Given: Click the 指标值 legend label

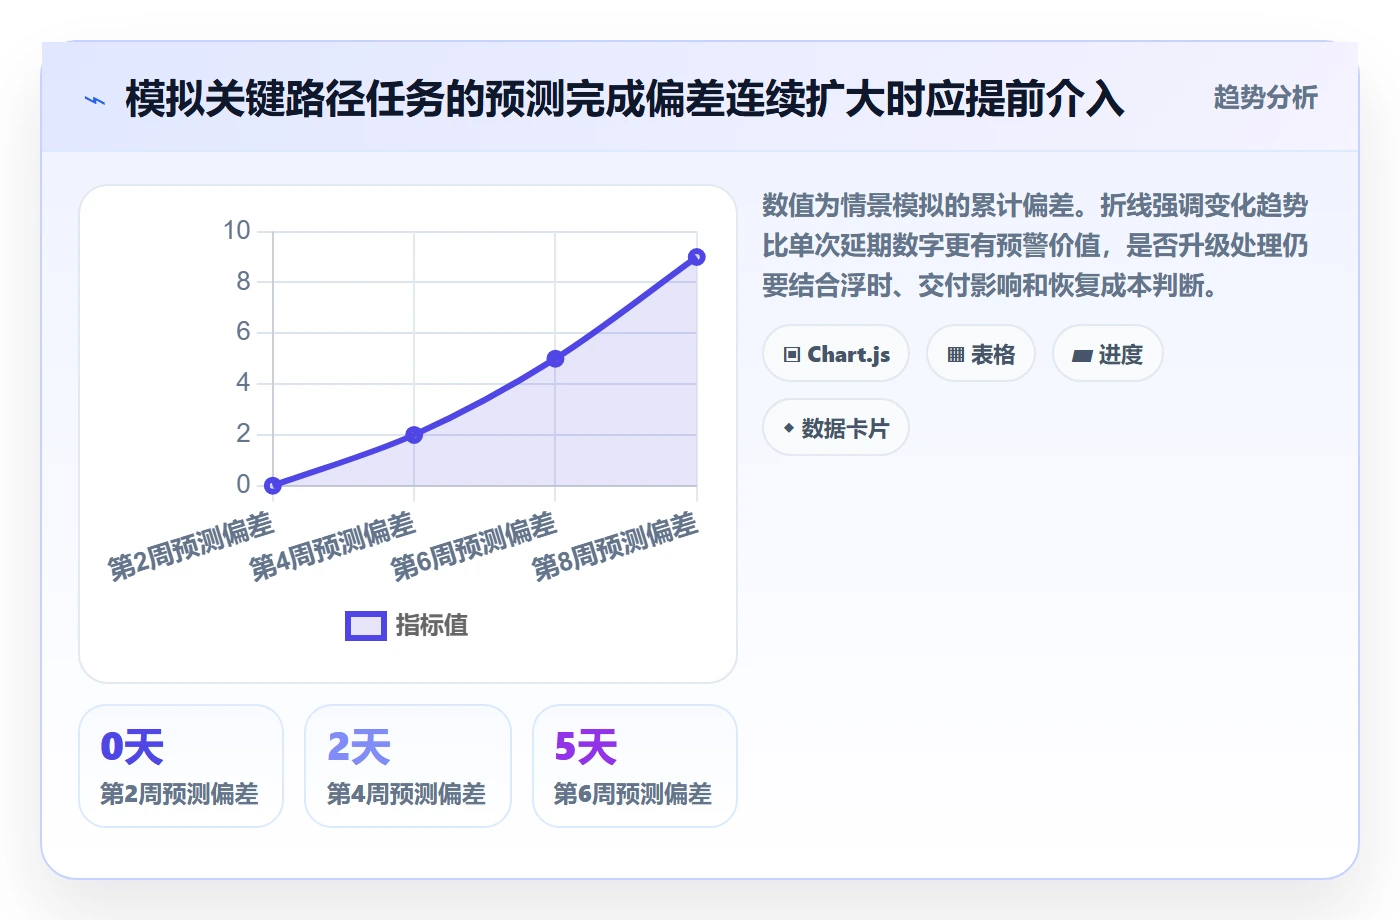Looking at the screenshot, I should pos(432,626).
